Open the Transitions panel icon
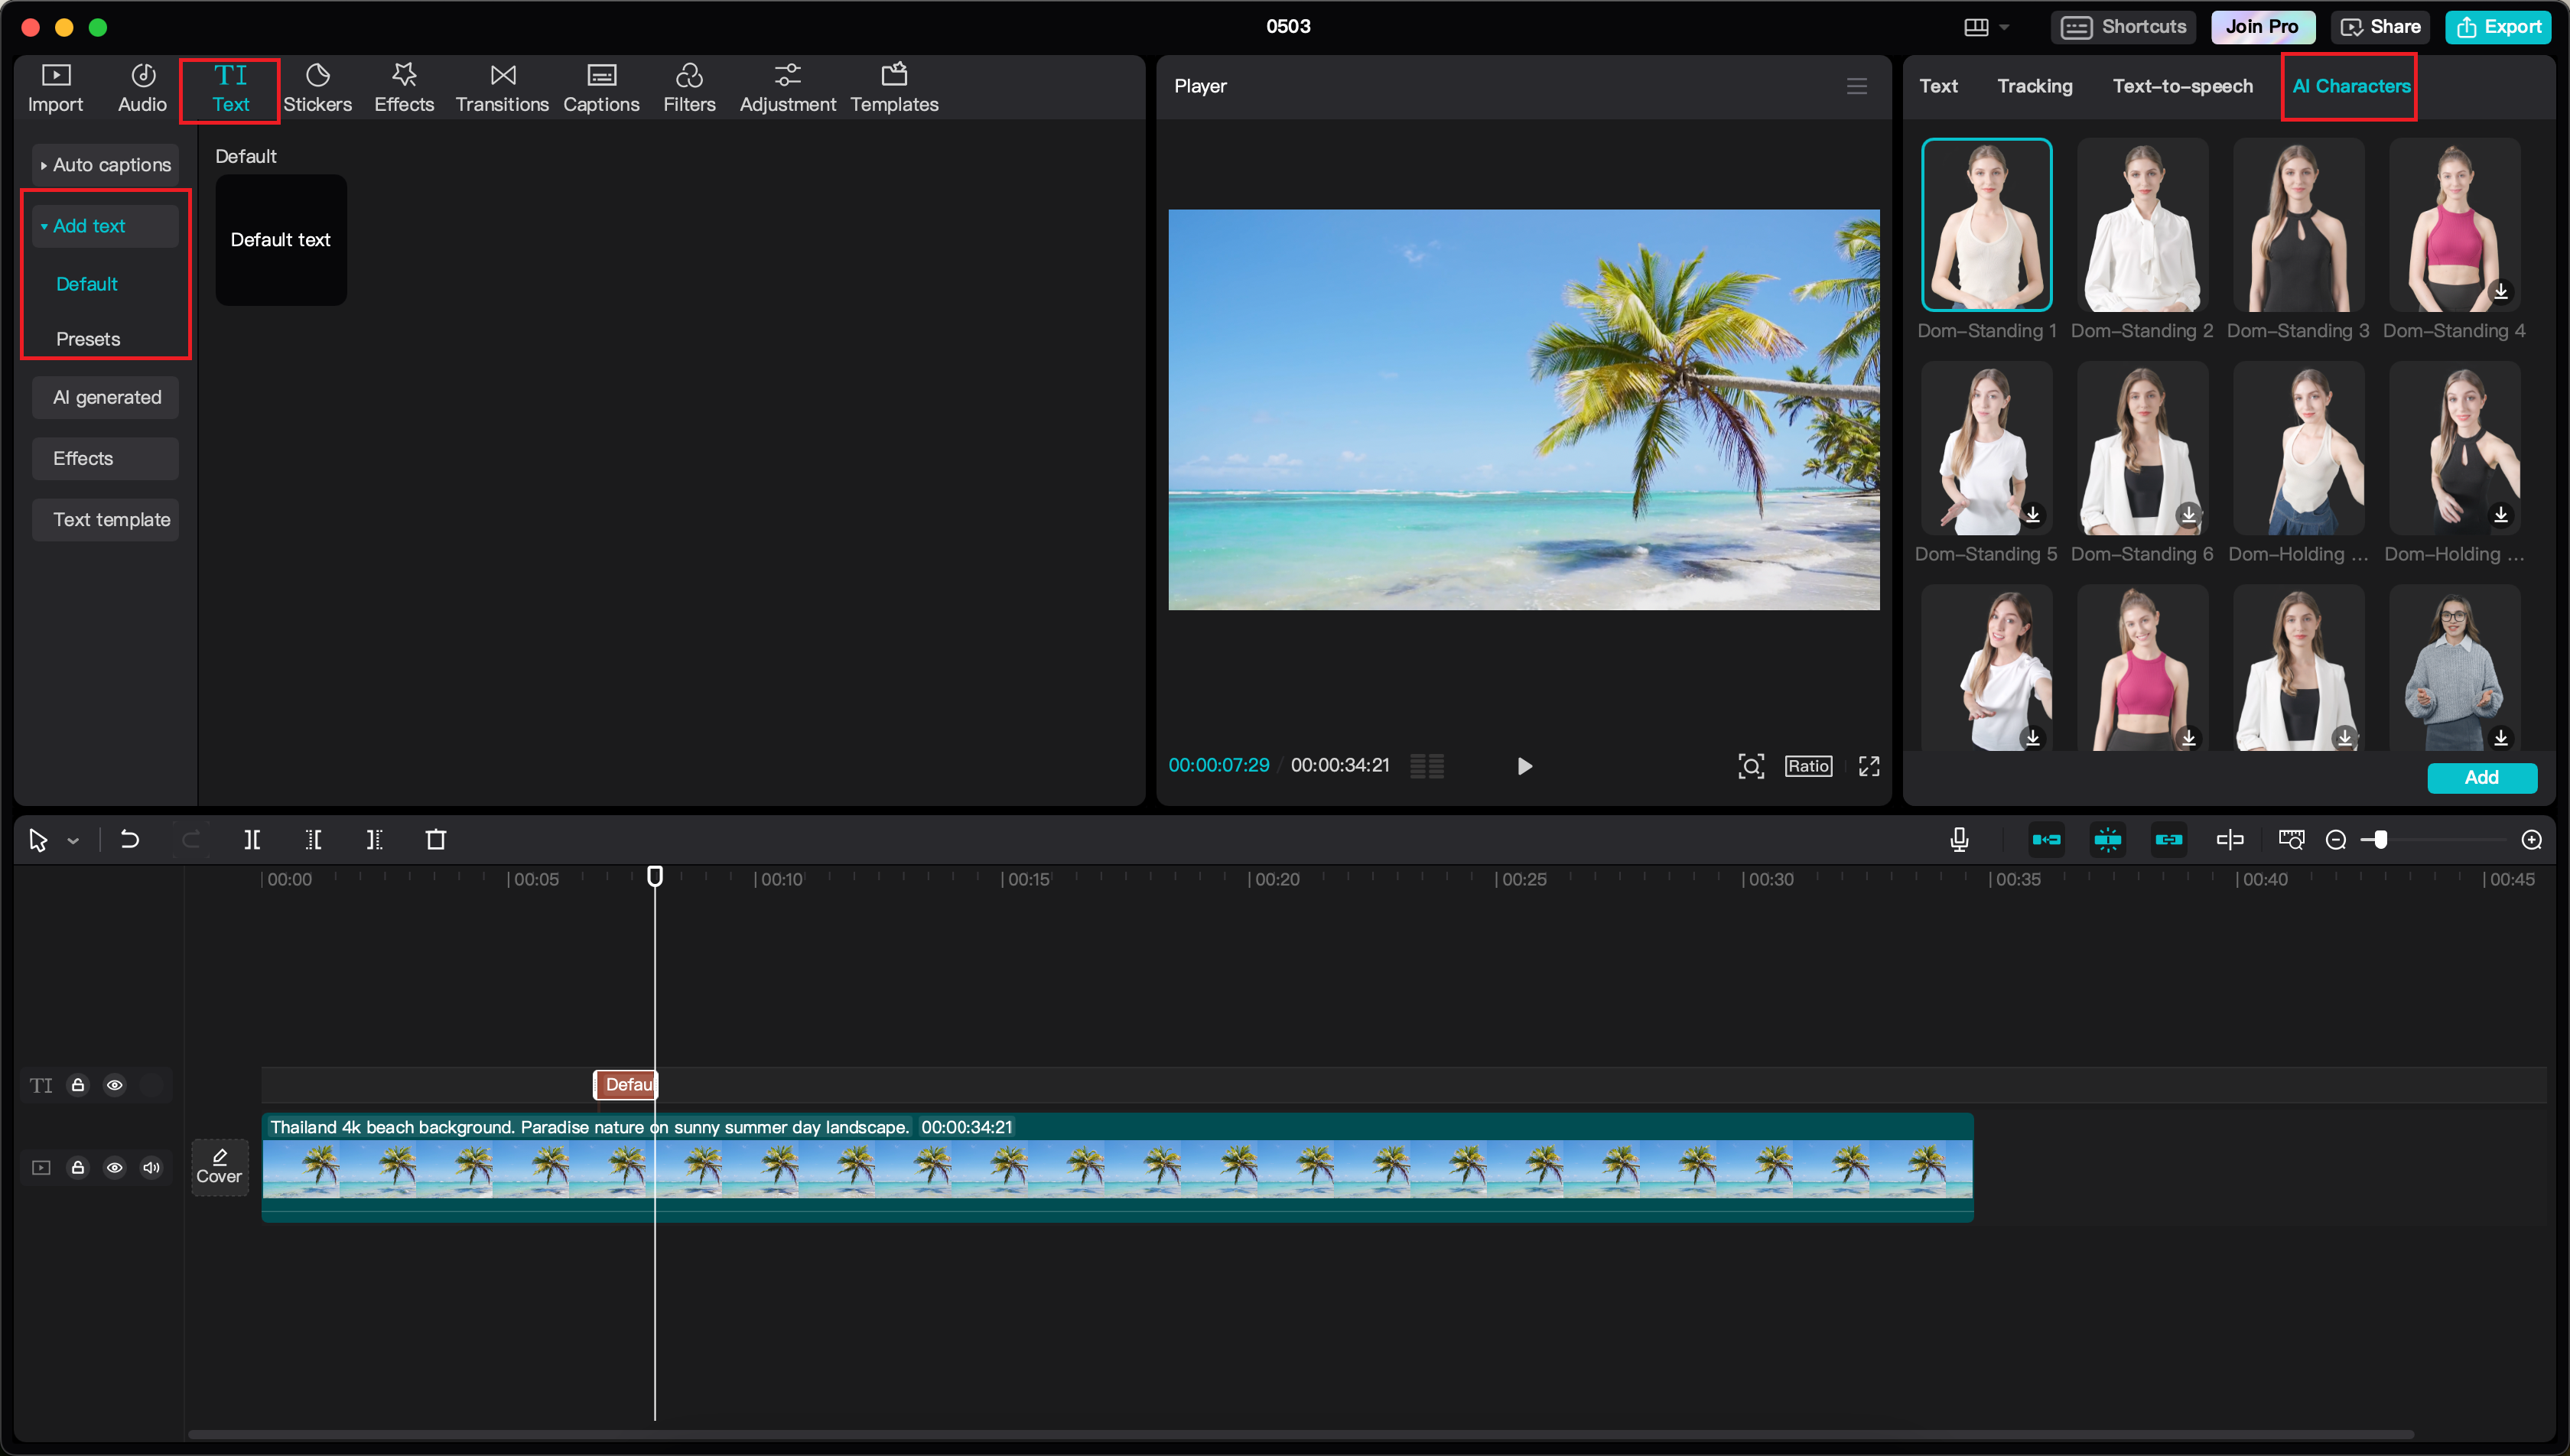Screen dimensions: 2570x1456 pyautogui.click(x=502, y=76)
